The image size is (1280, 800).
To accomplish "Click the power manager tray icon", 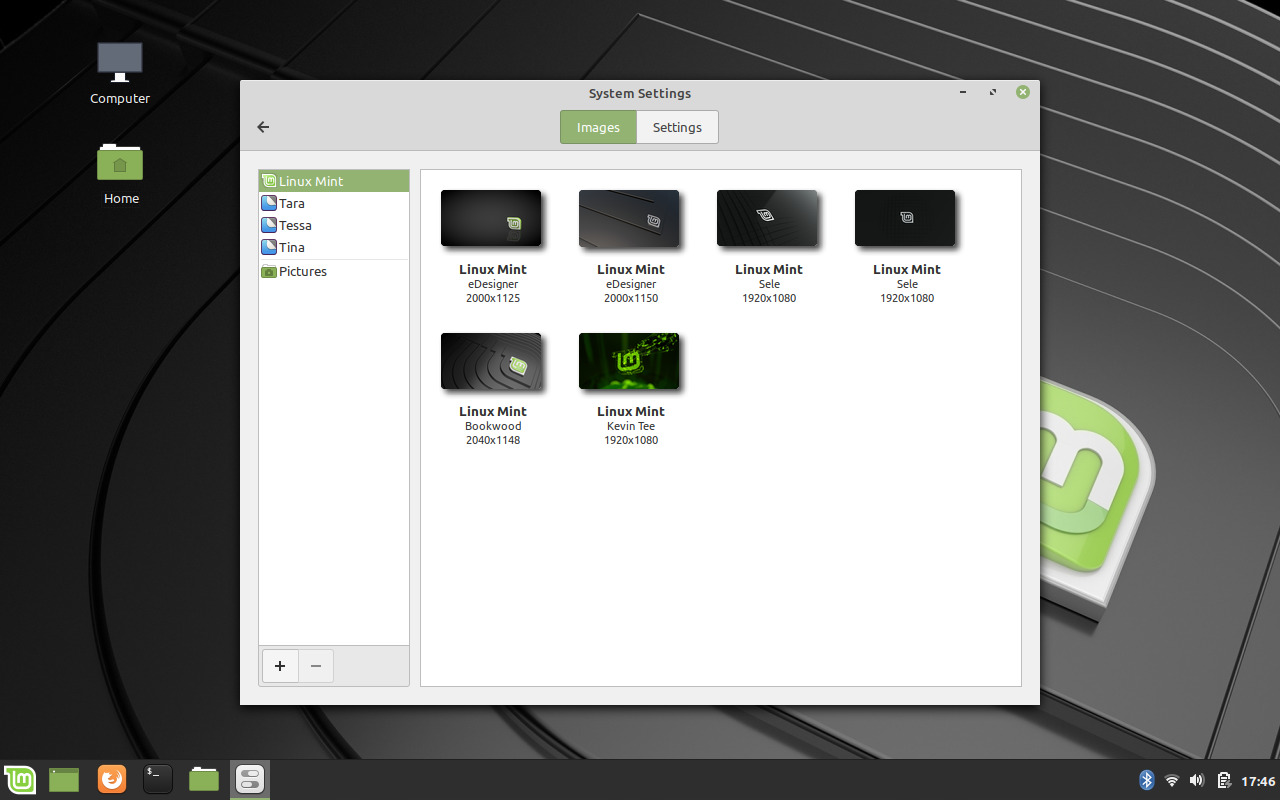I will [x=1222, y=779].
